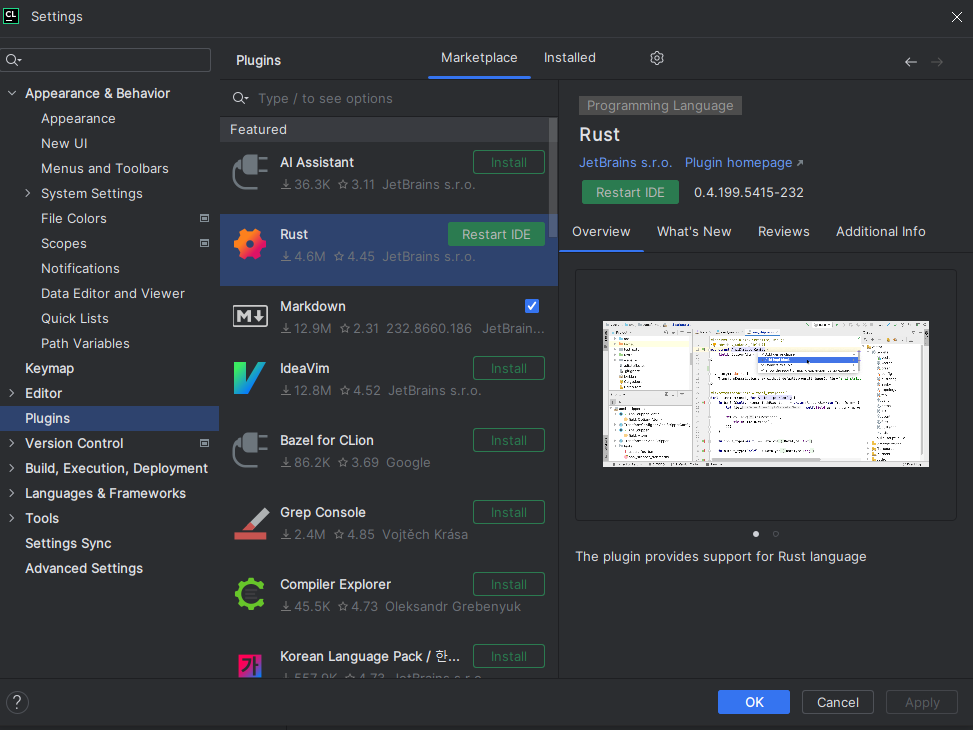
Task: Focus the settings search field
Action: coord(105,60)
